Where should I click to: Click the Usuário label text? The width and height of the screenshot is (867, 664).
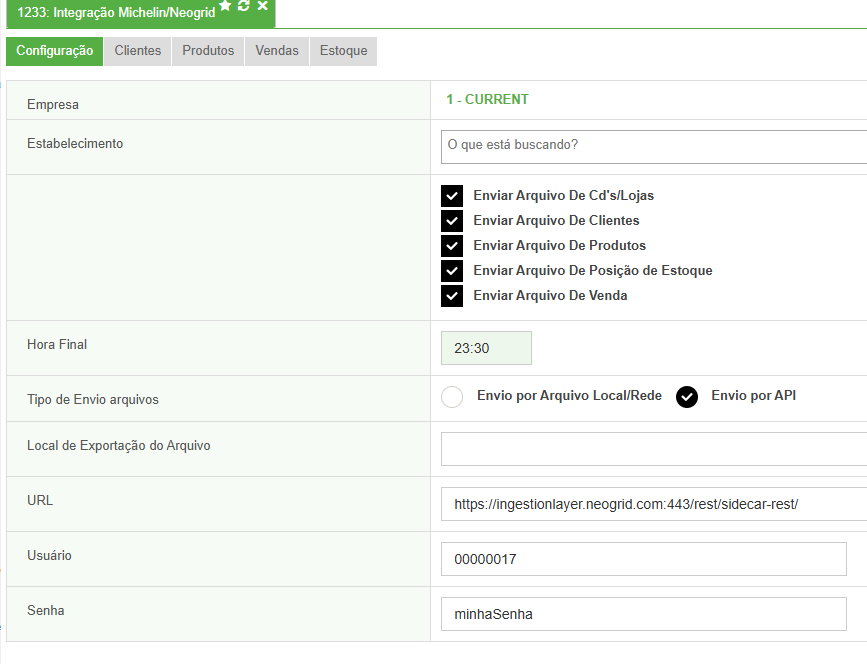[49, 556]
